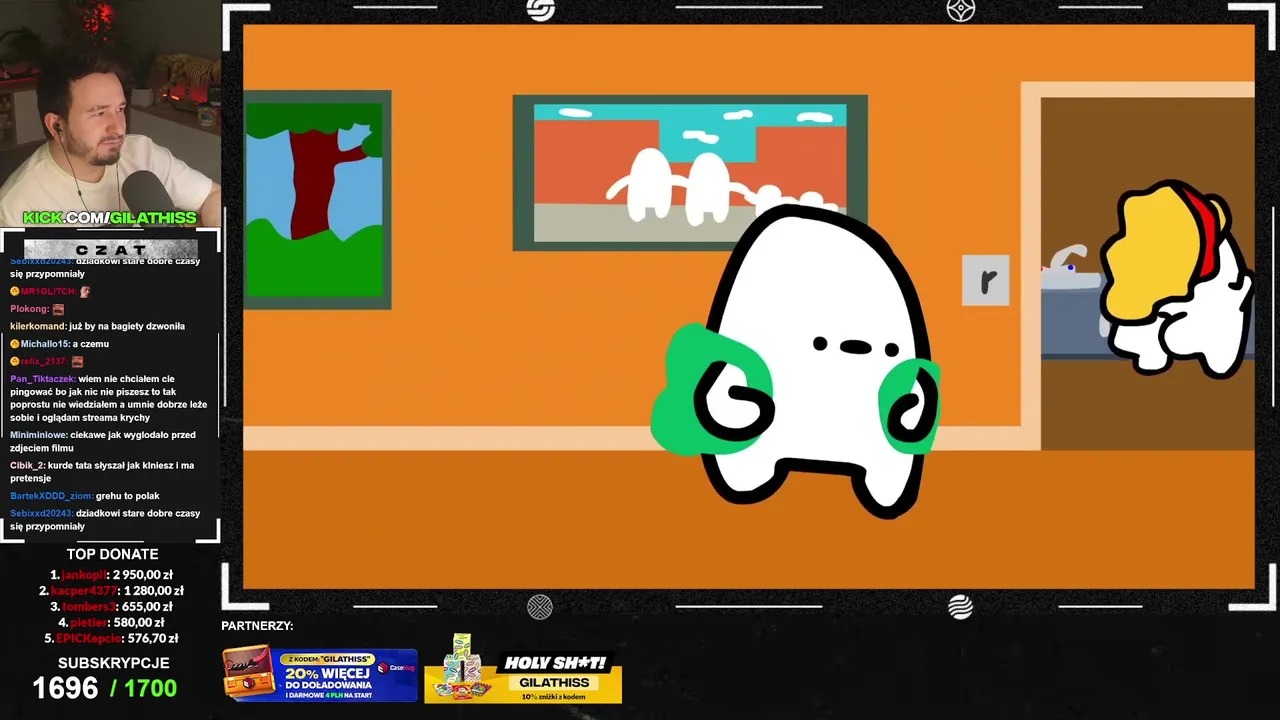
Task: Click the crosshatched circle on the bottom frame
Action: tap(540, 606)
